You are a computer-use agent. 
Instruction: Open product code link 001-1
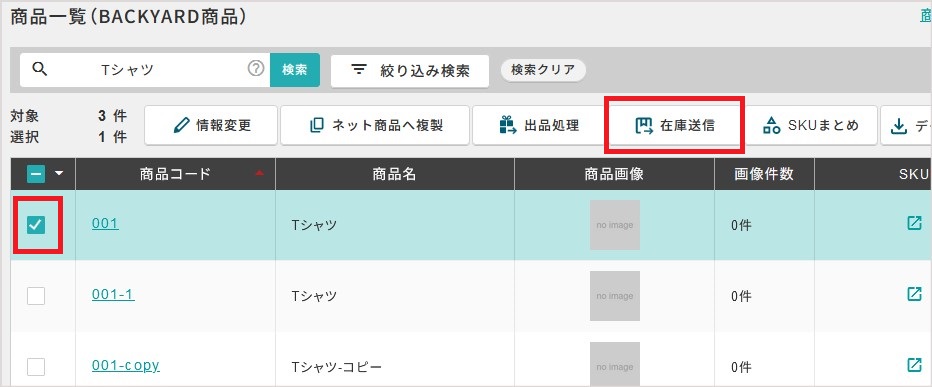pos(113,294)
